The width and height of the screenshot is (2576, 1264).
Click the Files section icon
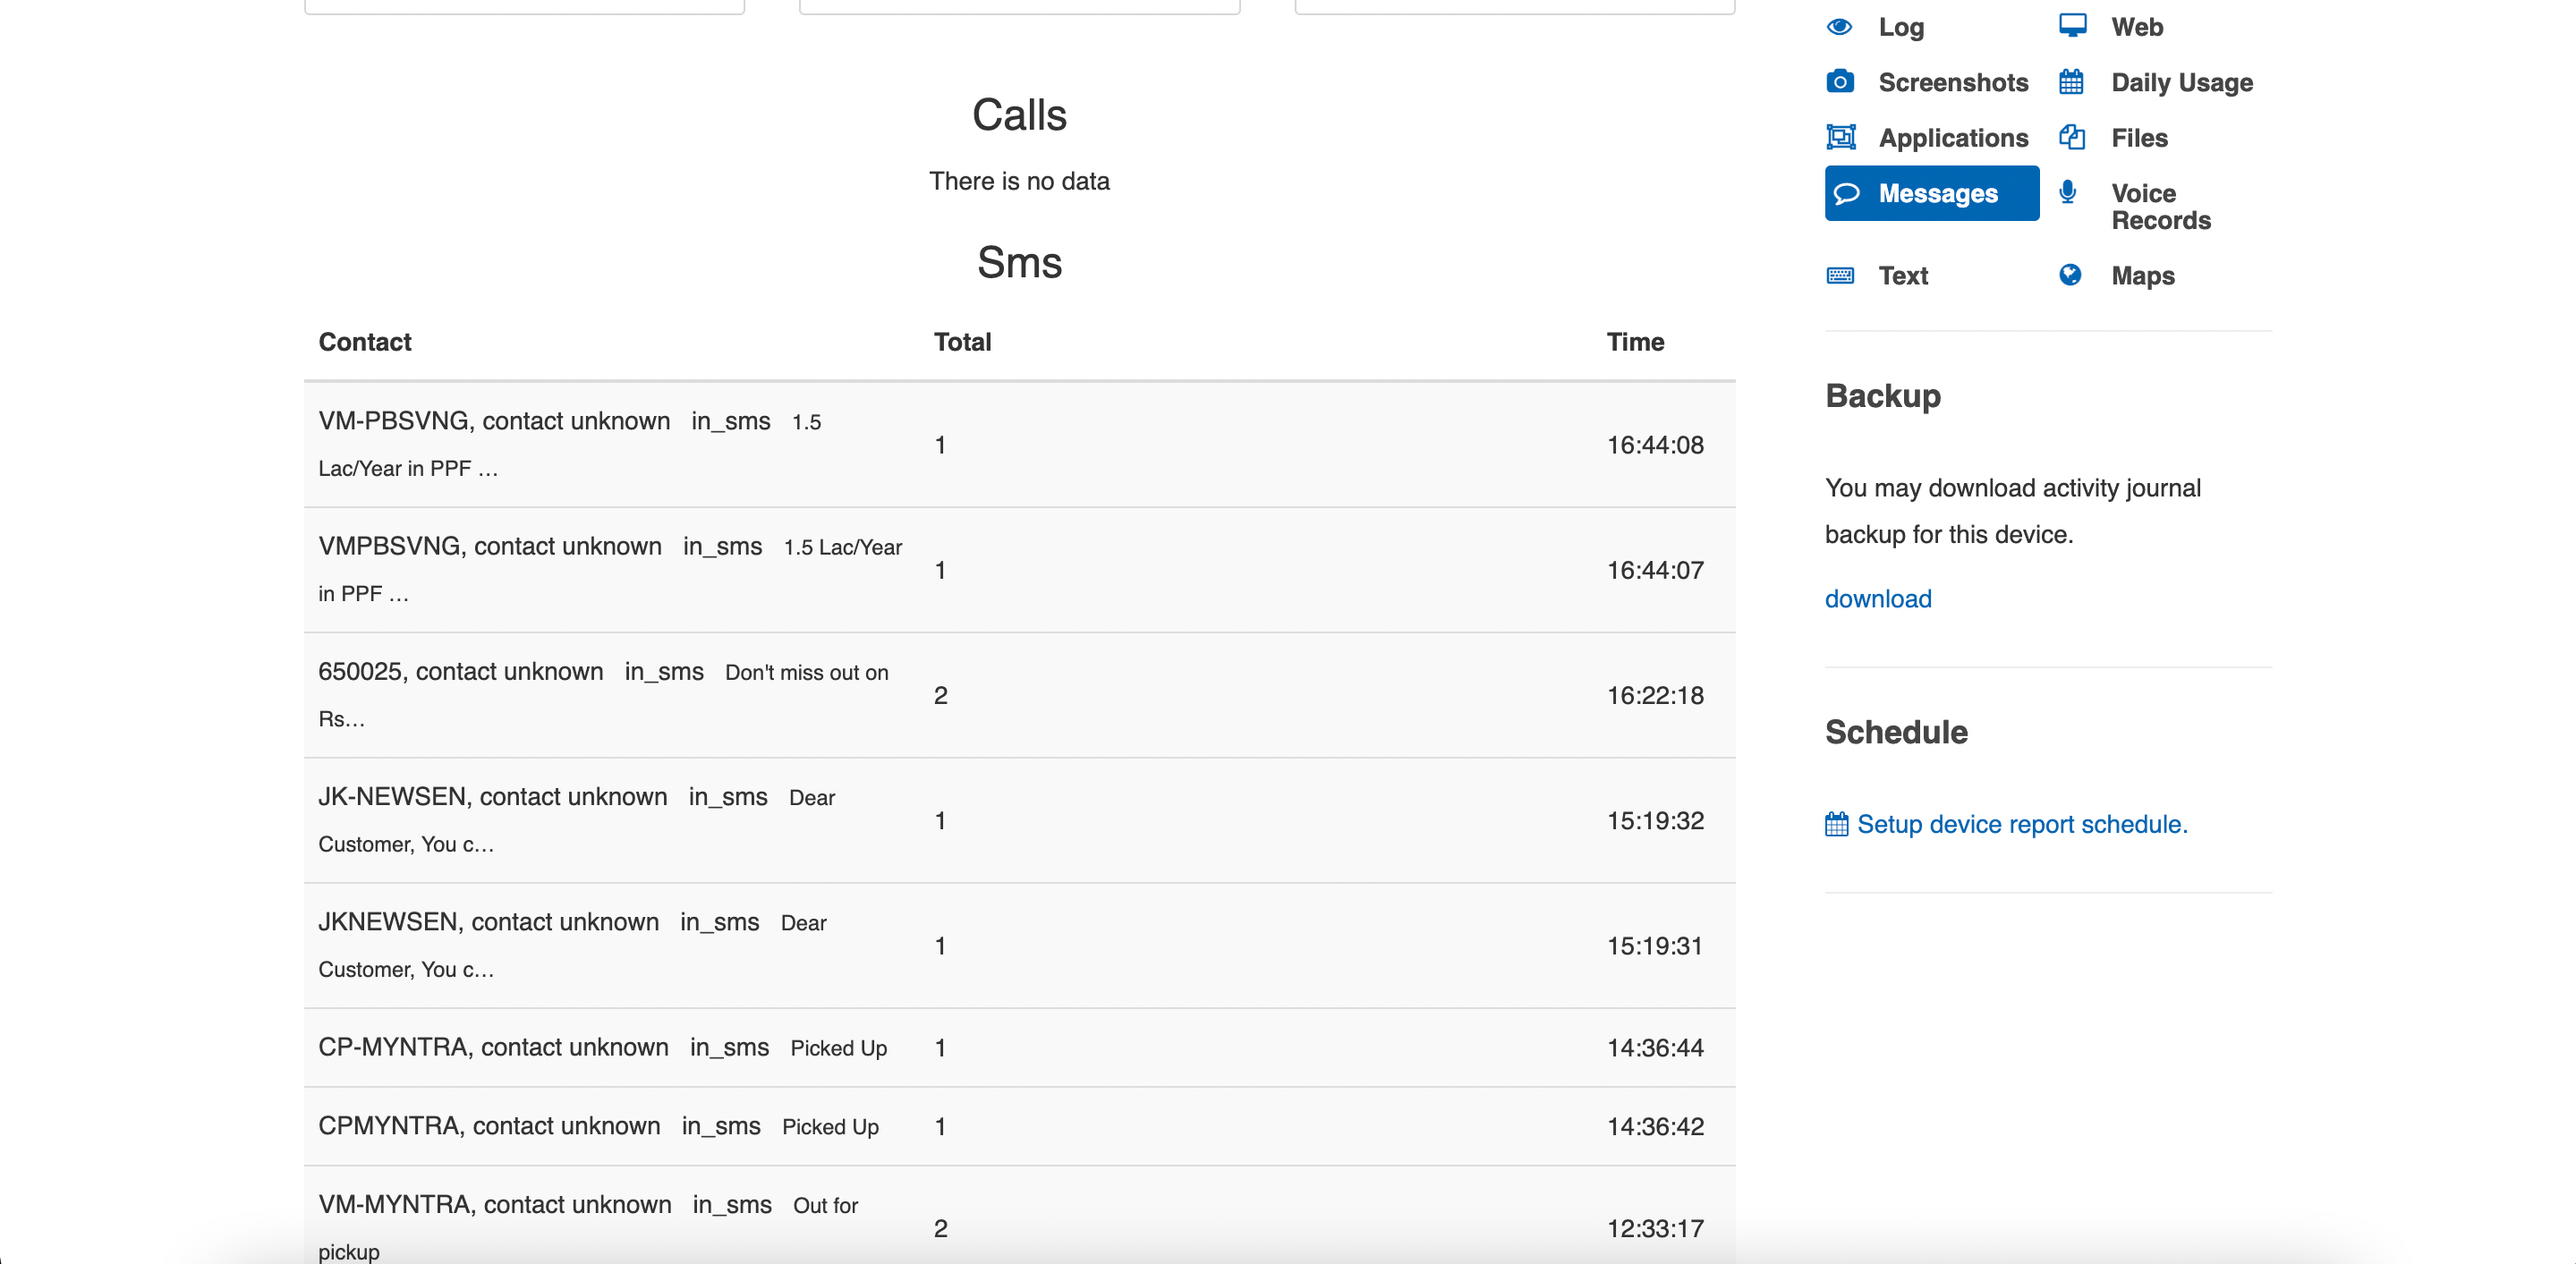coord(2073,136)
